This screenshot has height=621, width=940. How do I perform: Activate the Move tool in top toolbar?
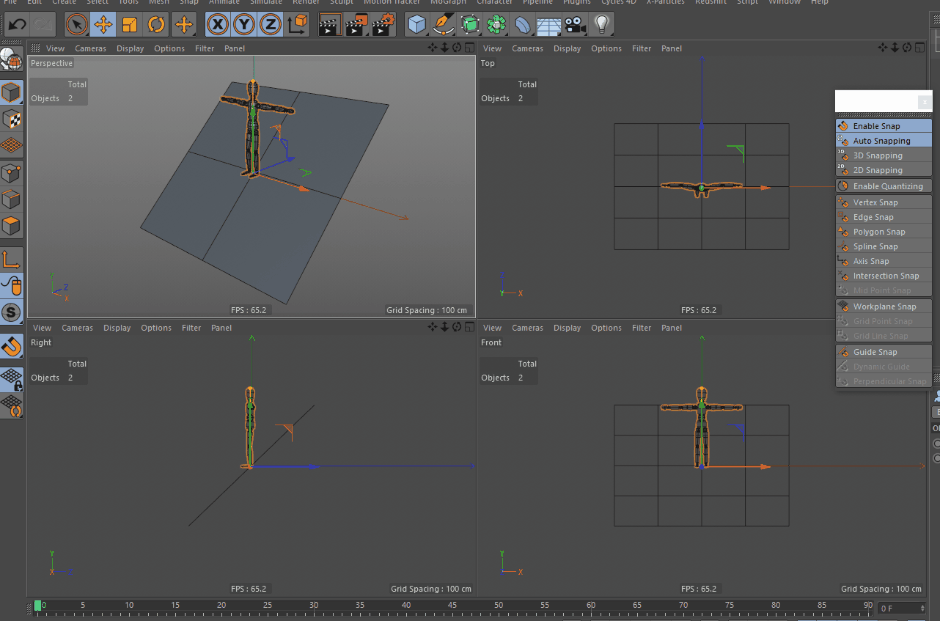click(x=103, y=25)
